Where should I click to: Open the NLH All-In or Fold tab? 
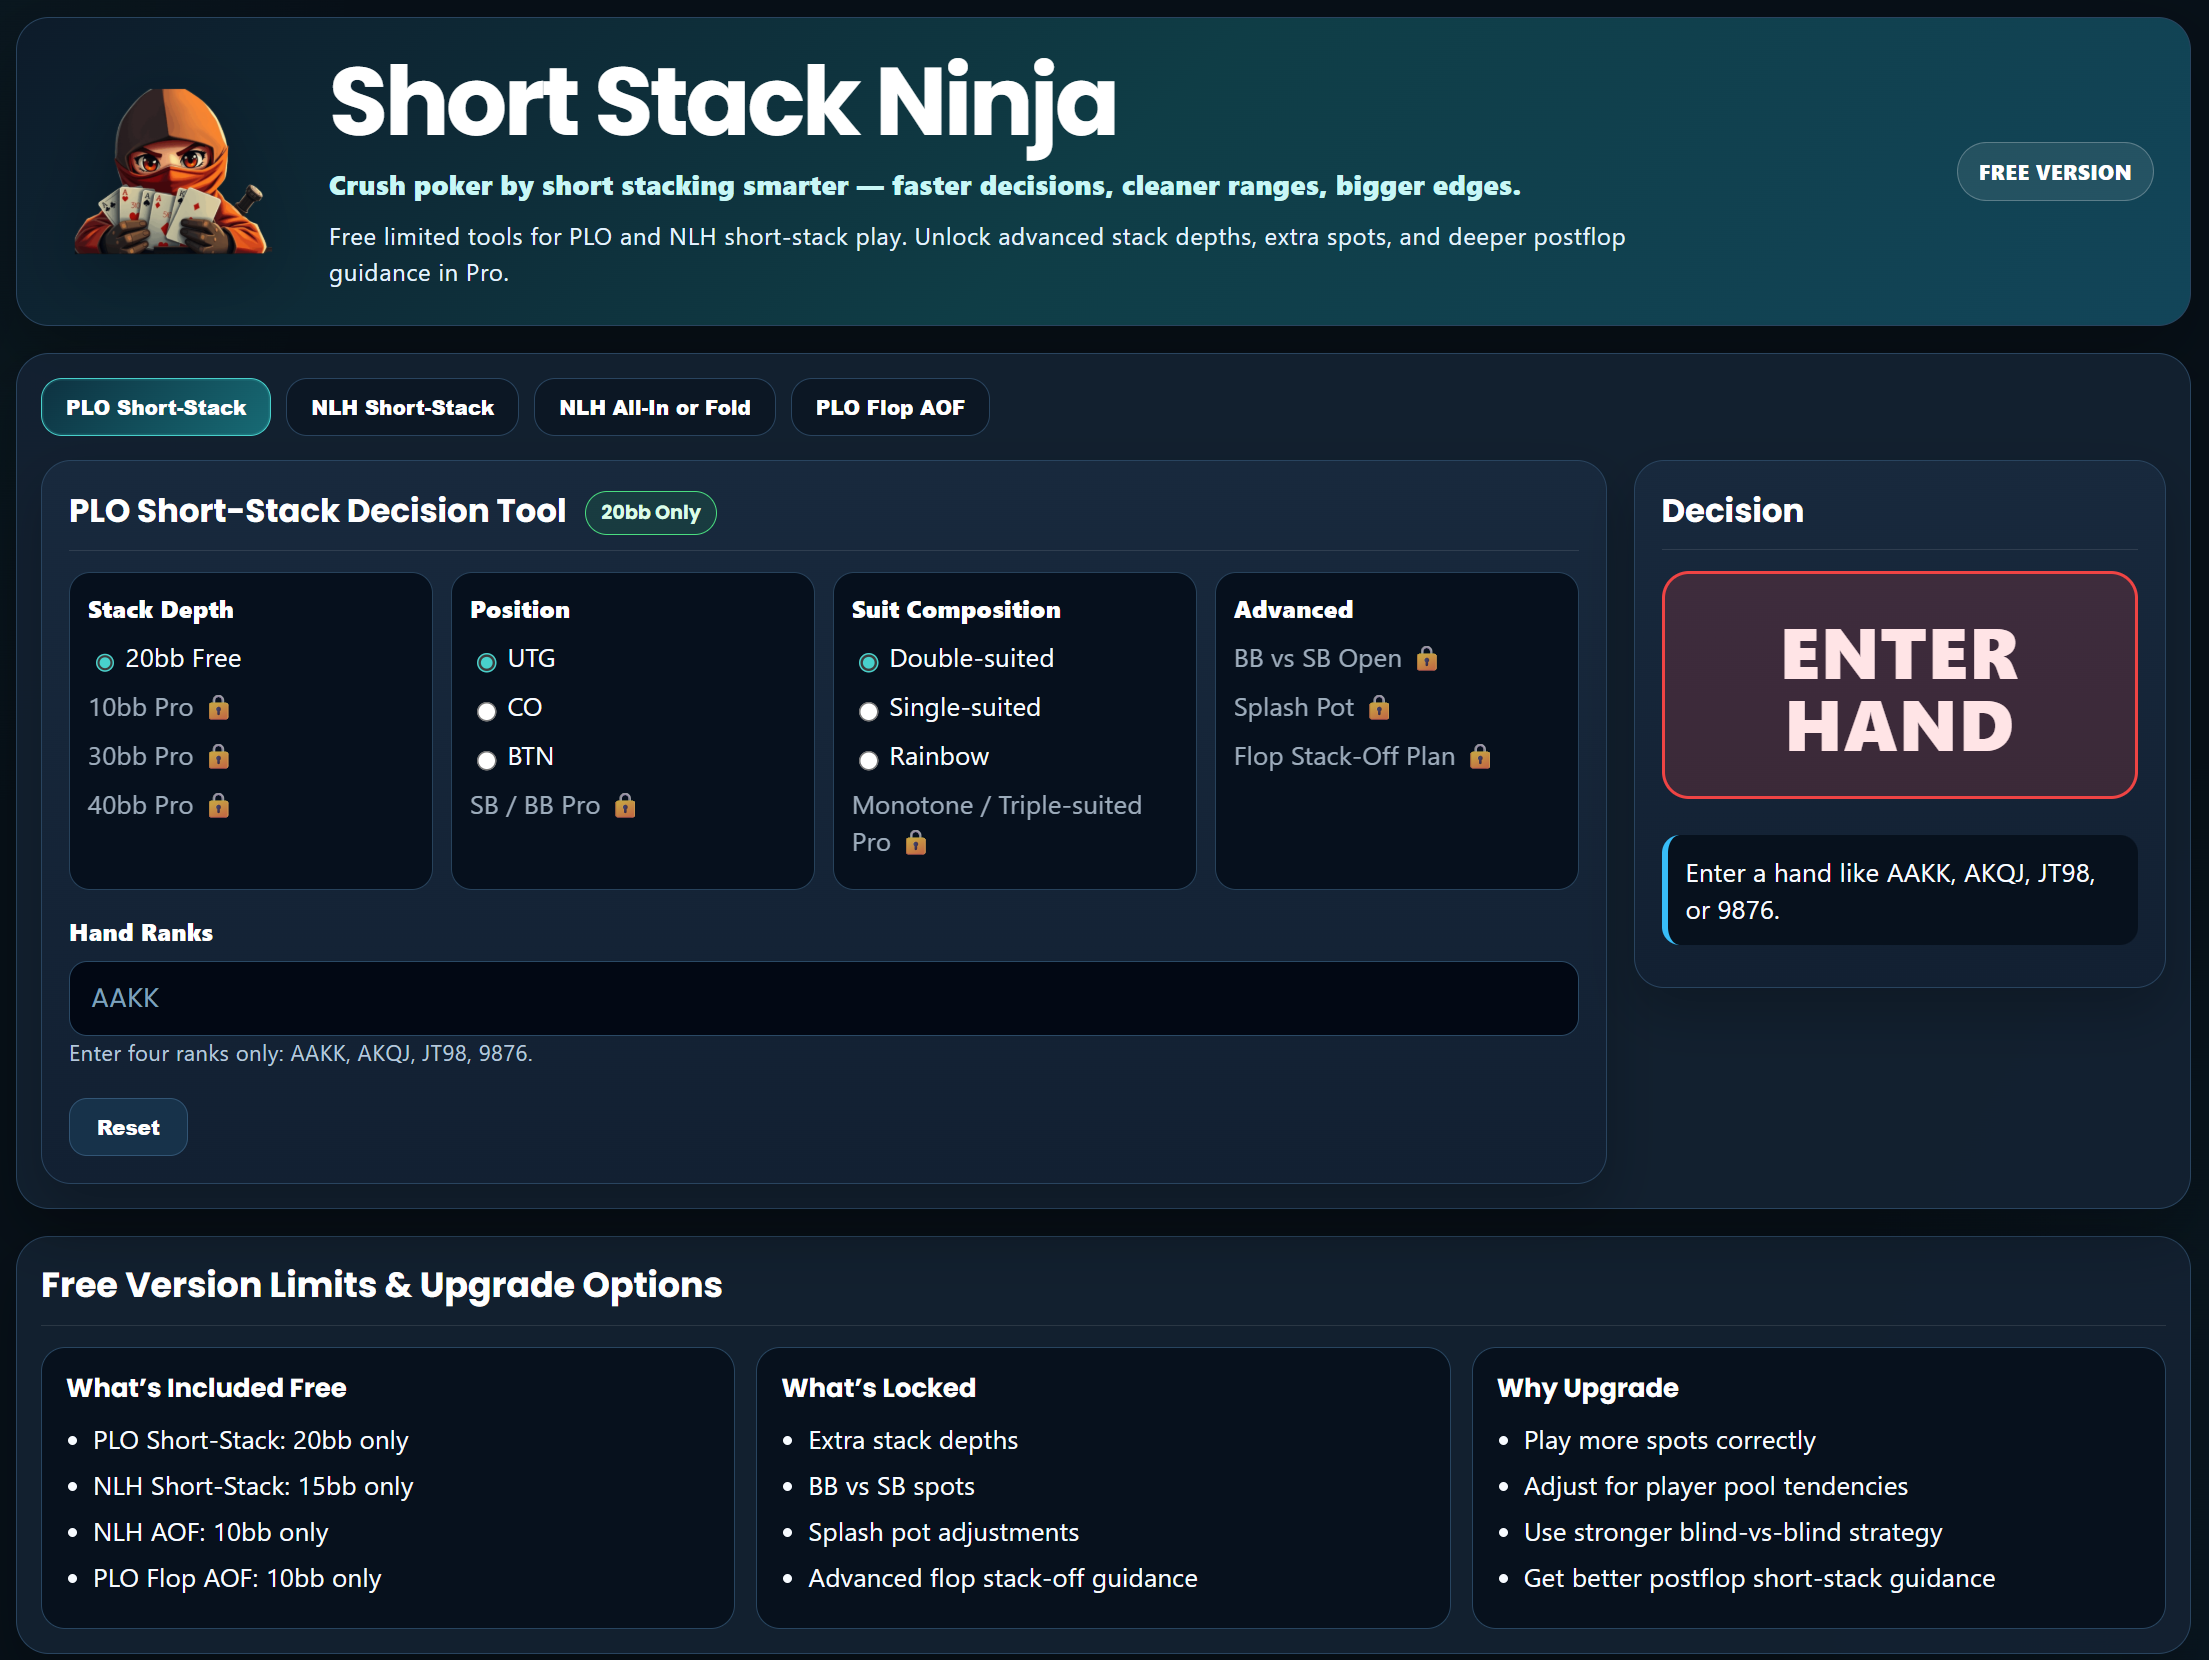pos(654,407)
